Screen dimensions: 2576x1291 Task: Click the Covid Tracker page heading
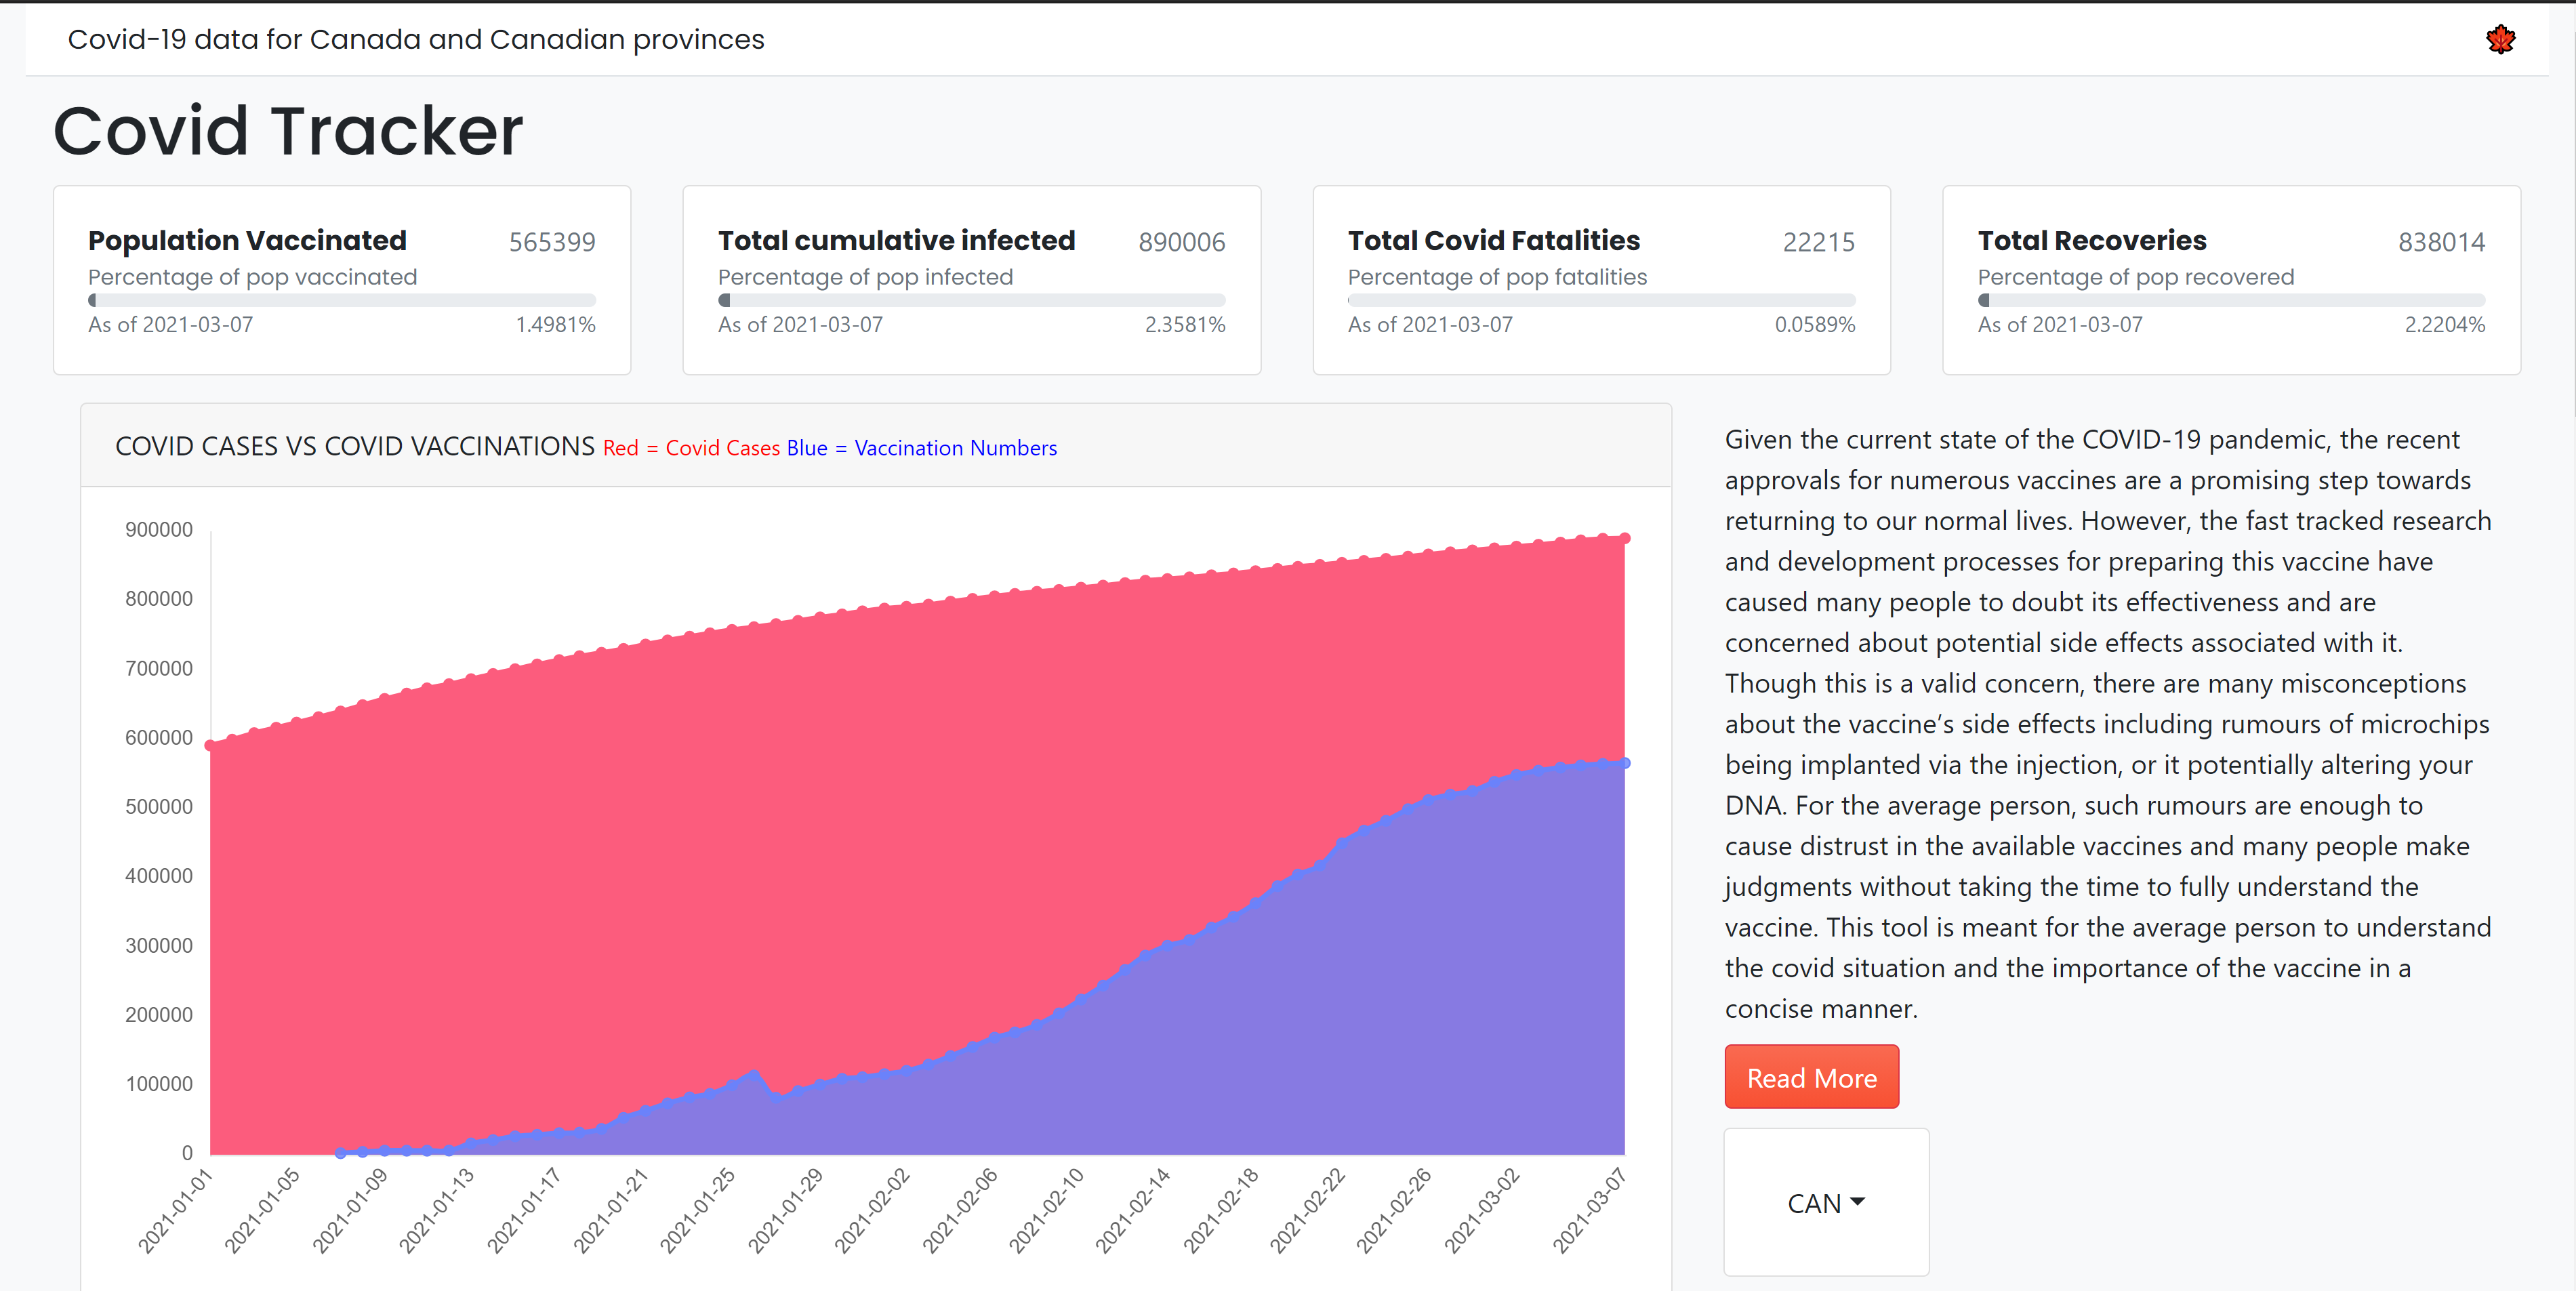(x=288, y=131)
